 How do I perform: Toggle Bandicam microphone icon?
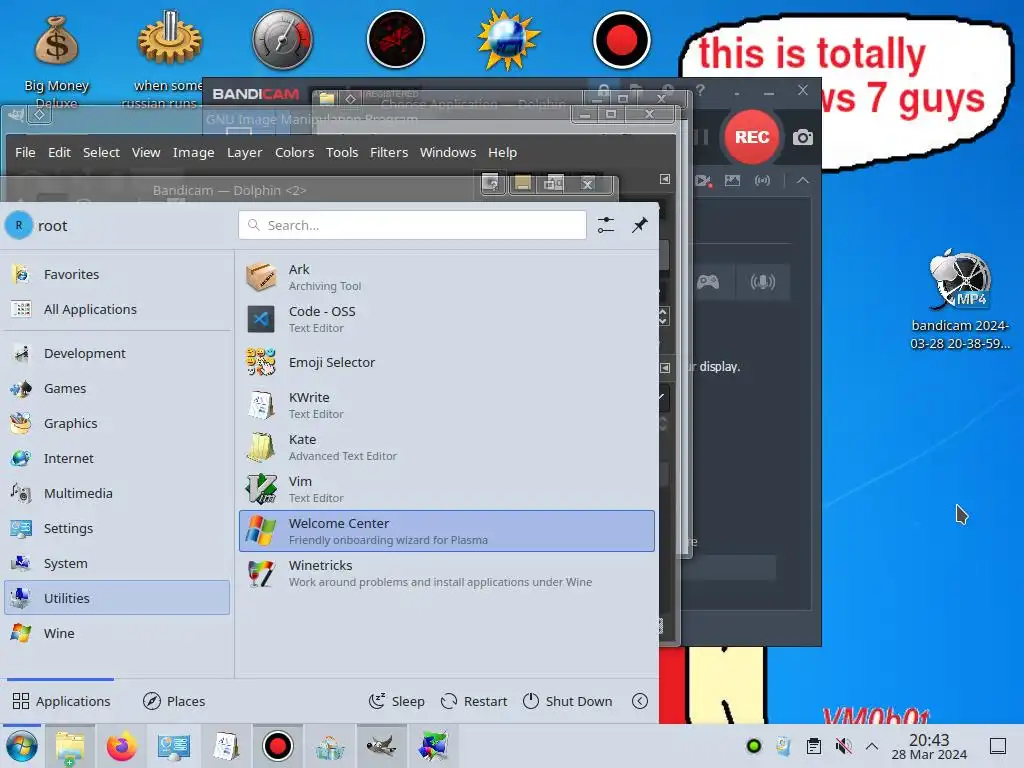pyautogui.click(x=762, y=281)
